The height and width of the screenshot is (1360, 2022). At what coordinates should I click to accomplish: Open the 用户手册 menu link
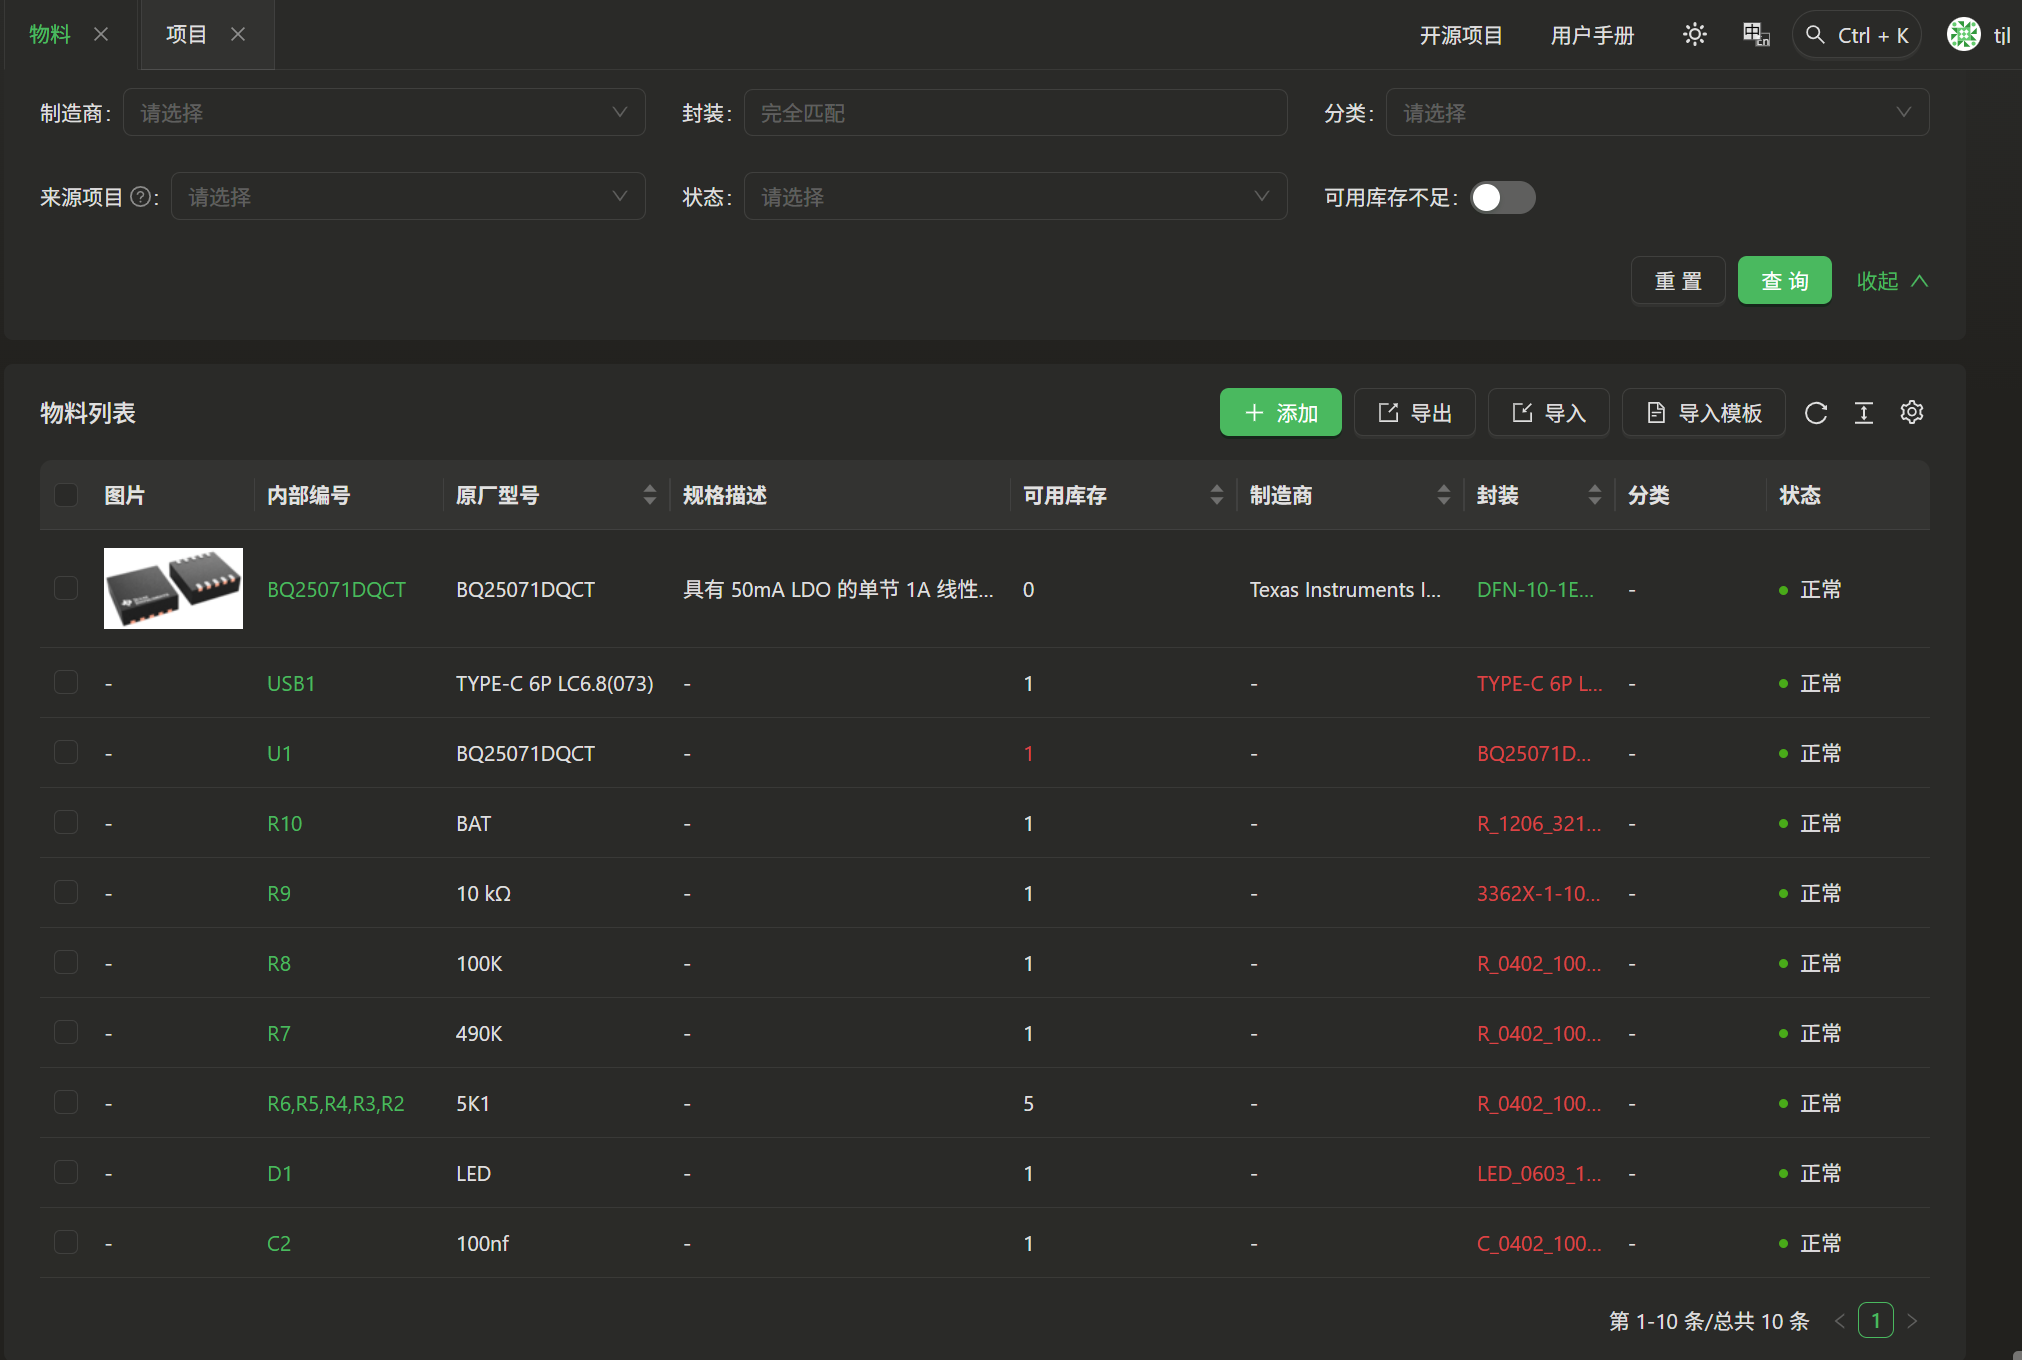pos(1592,36)
